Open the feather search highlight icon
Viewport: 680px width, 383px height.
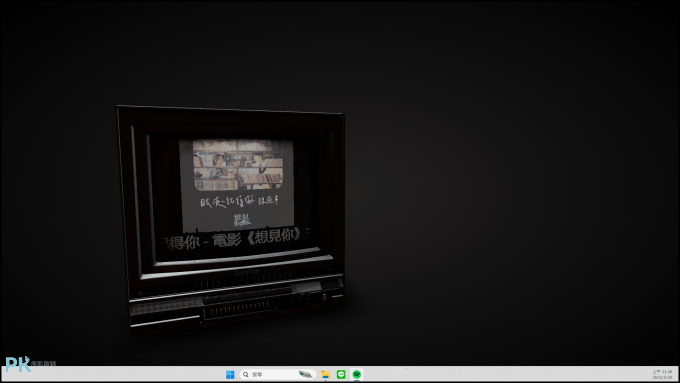coord(306,374)
